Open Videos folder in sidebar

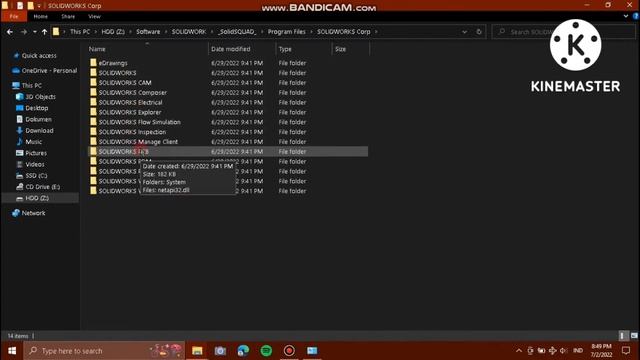(x=30, y=164)
